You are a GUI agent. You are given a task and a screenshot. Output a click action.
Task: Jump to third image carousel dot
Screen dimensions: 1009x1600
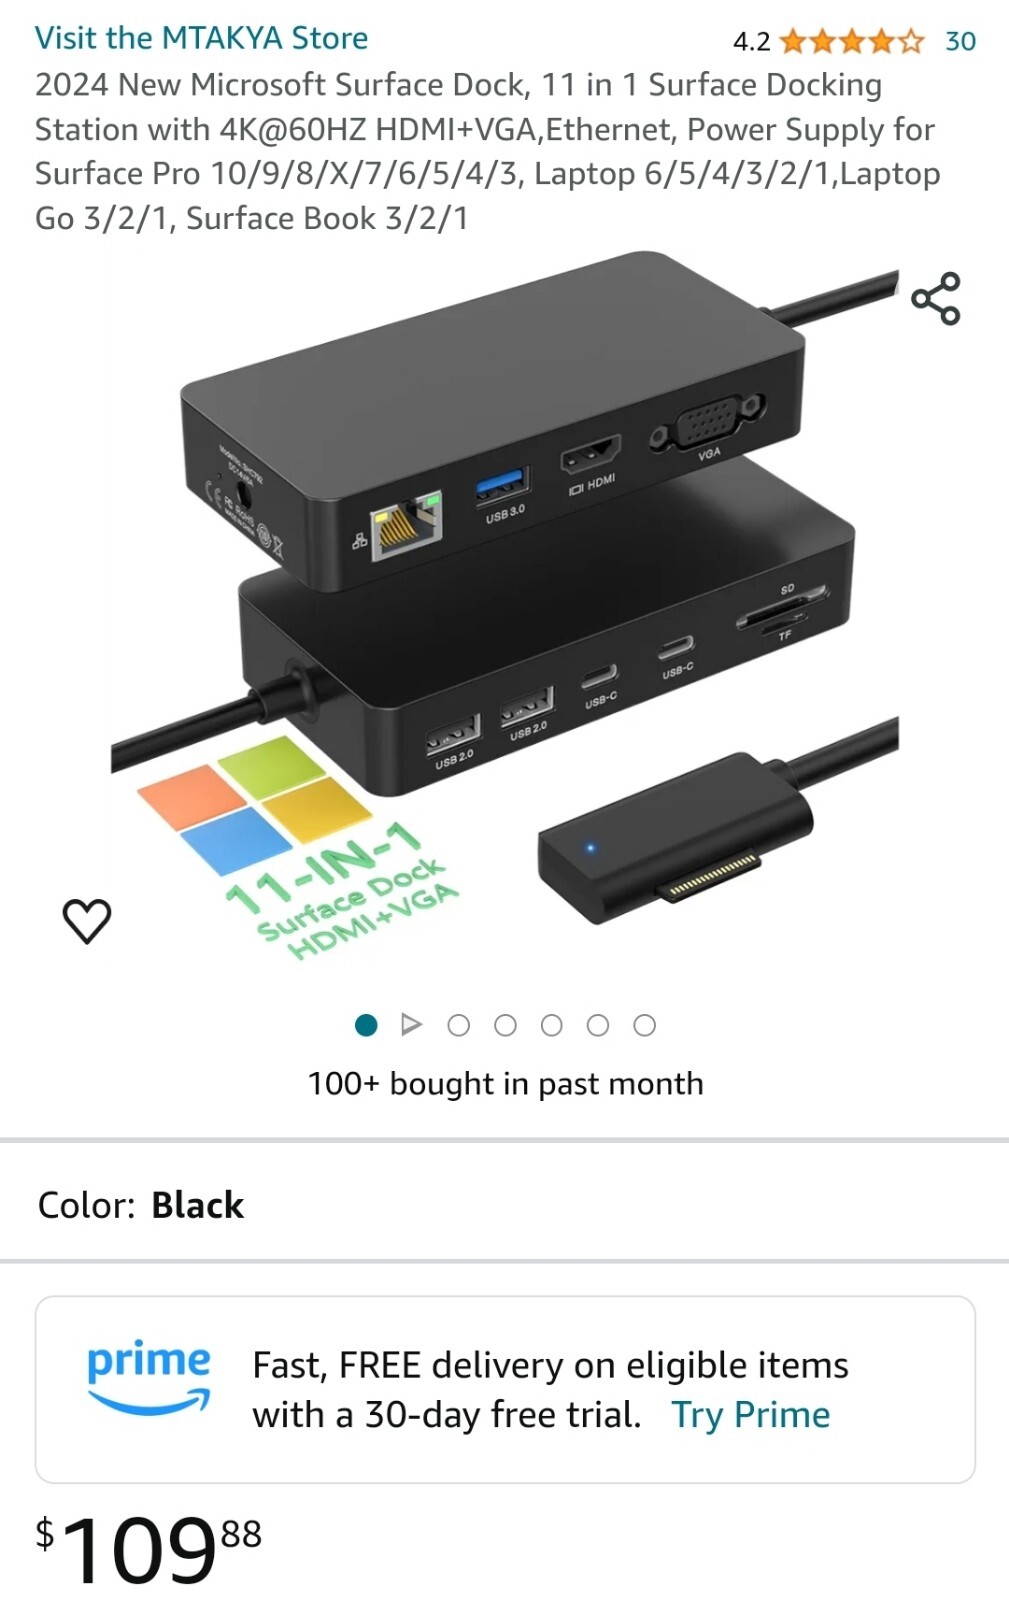pyautogui.click(x=458, y=1025)
